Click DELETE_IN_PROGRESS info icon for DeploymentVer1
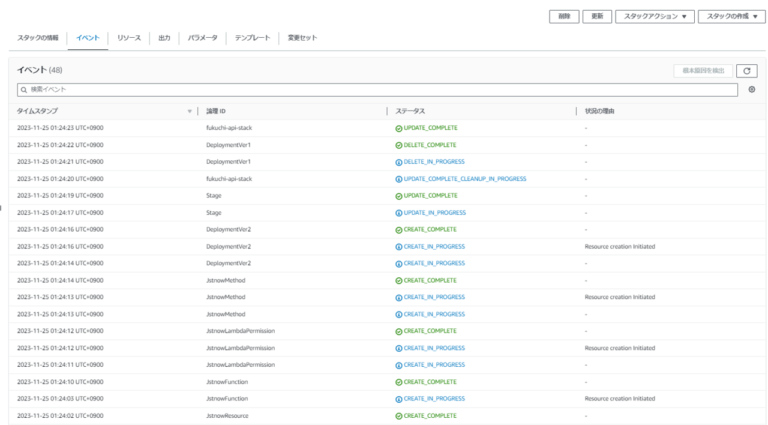This screenshot has height=425, width=768. (399, 162)
